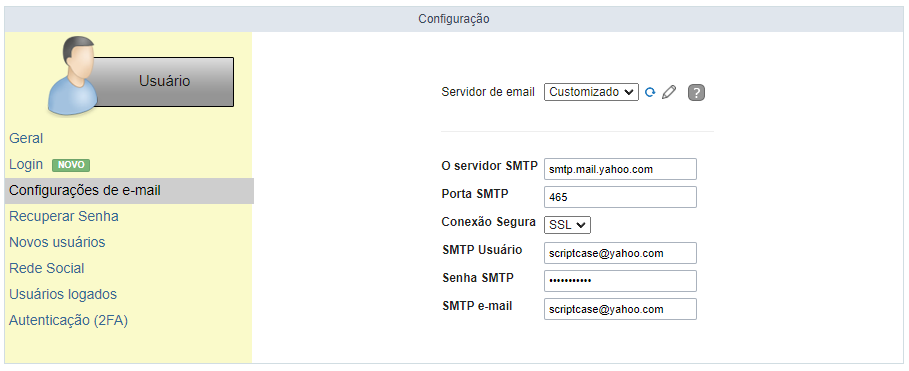Click the Usuário button
909x371 pixels.
(164, 82)
